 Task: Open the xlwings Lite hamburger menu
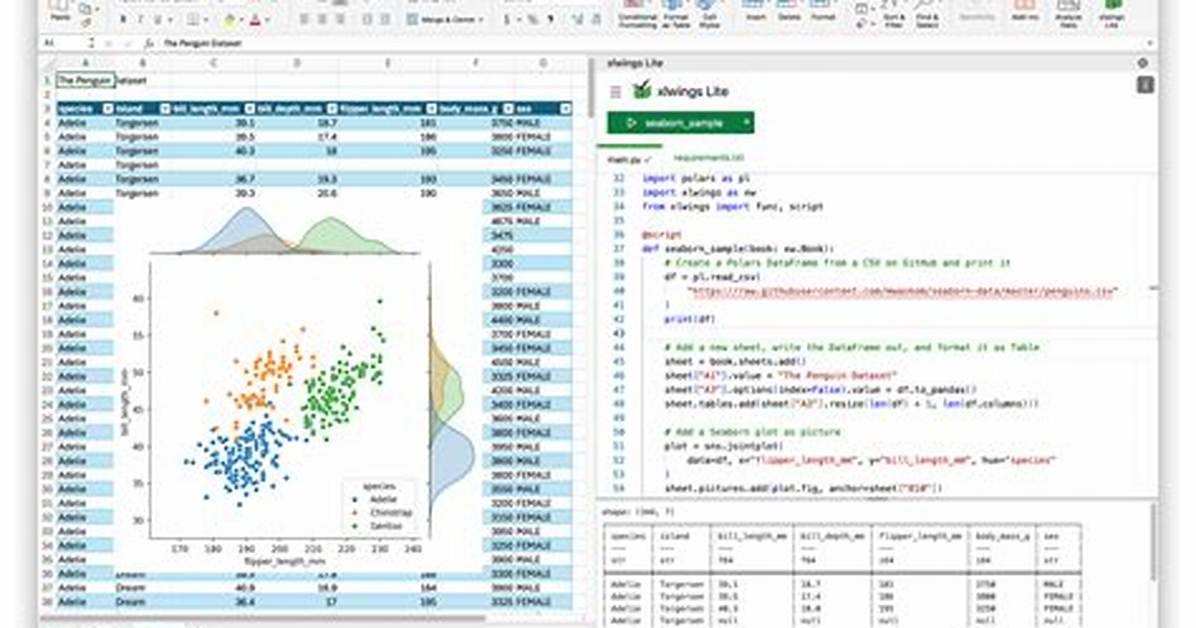click(616, 92)
